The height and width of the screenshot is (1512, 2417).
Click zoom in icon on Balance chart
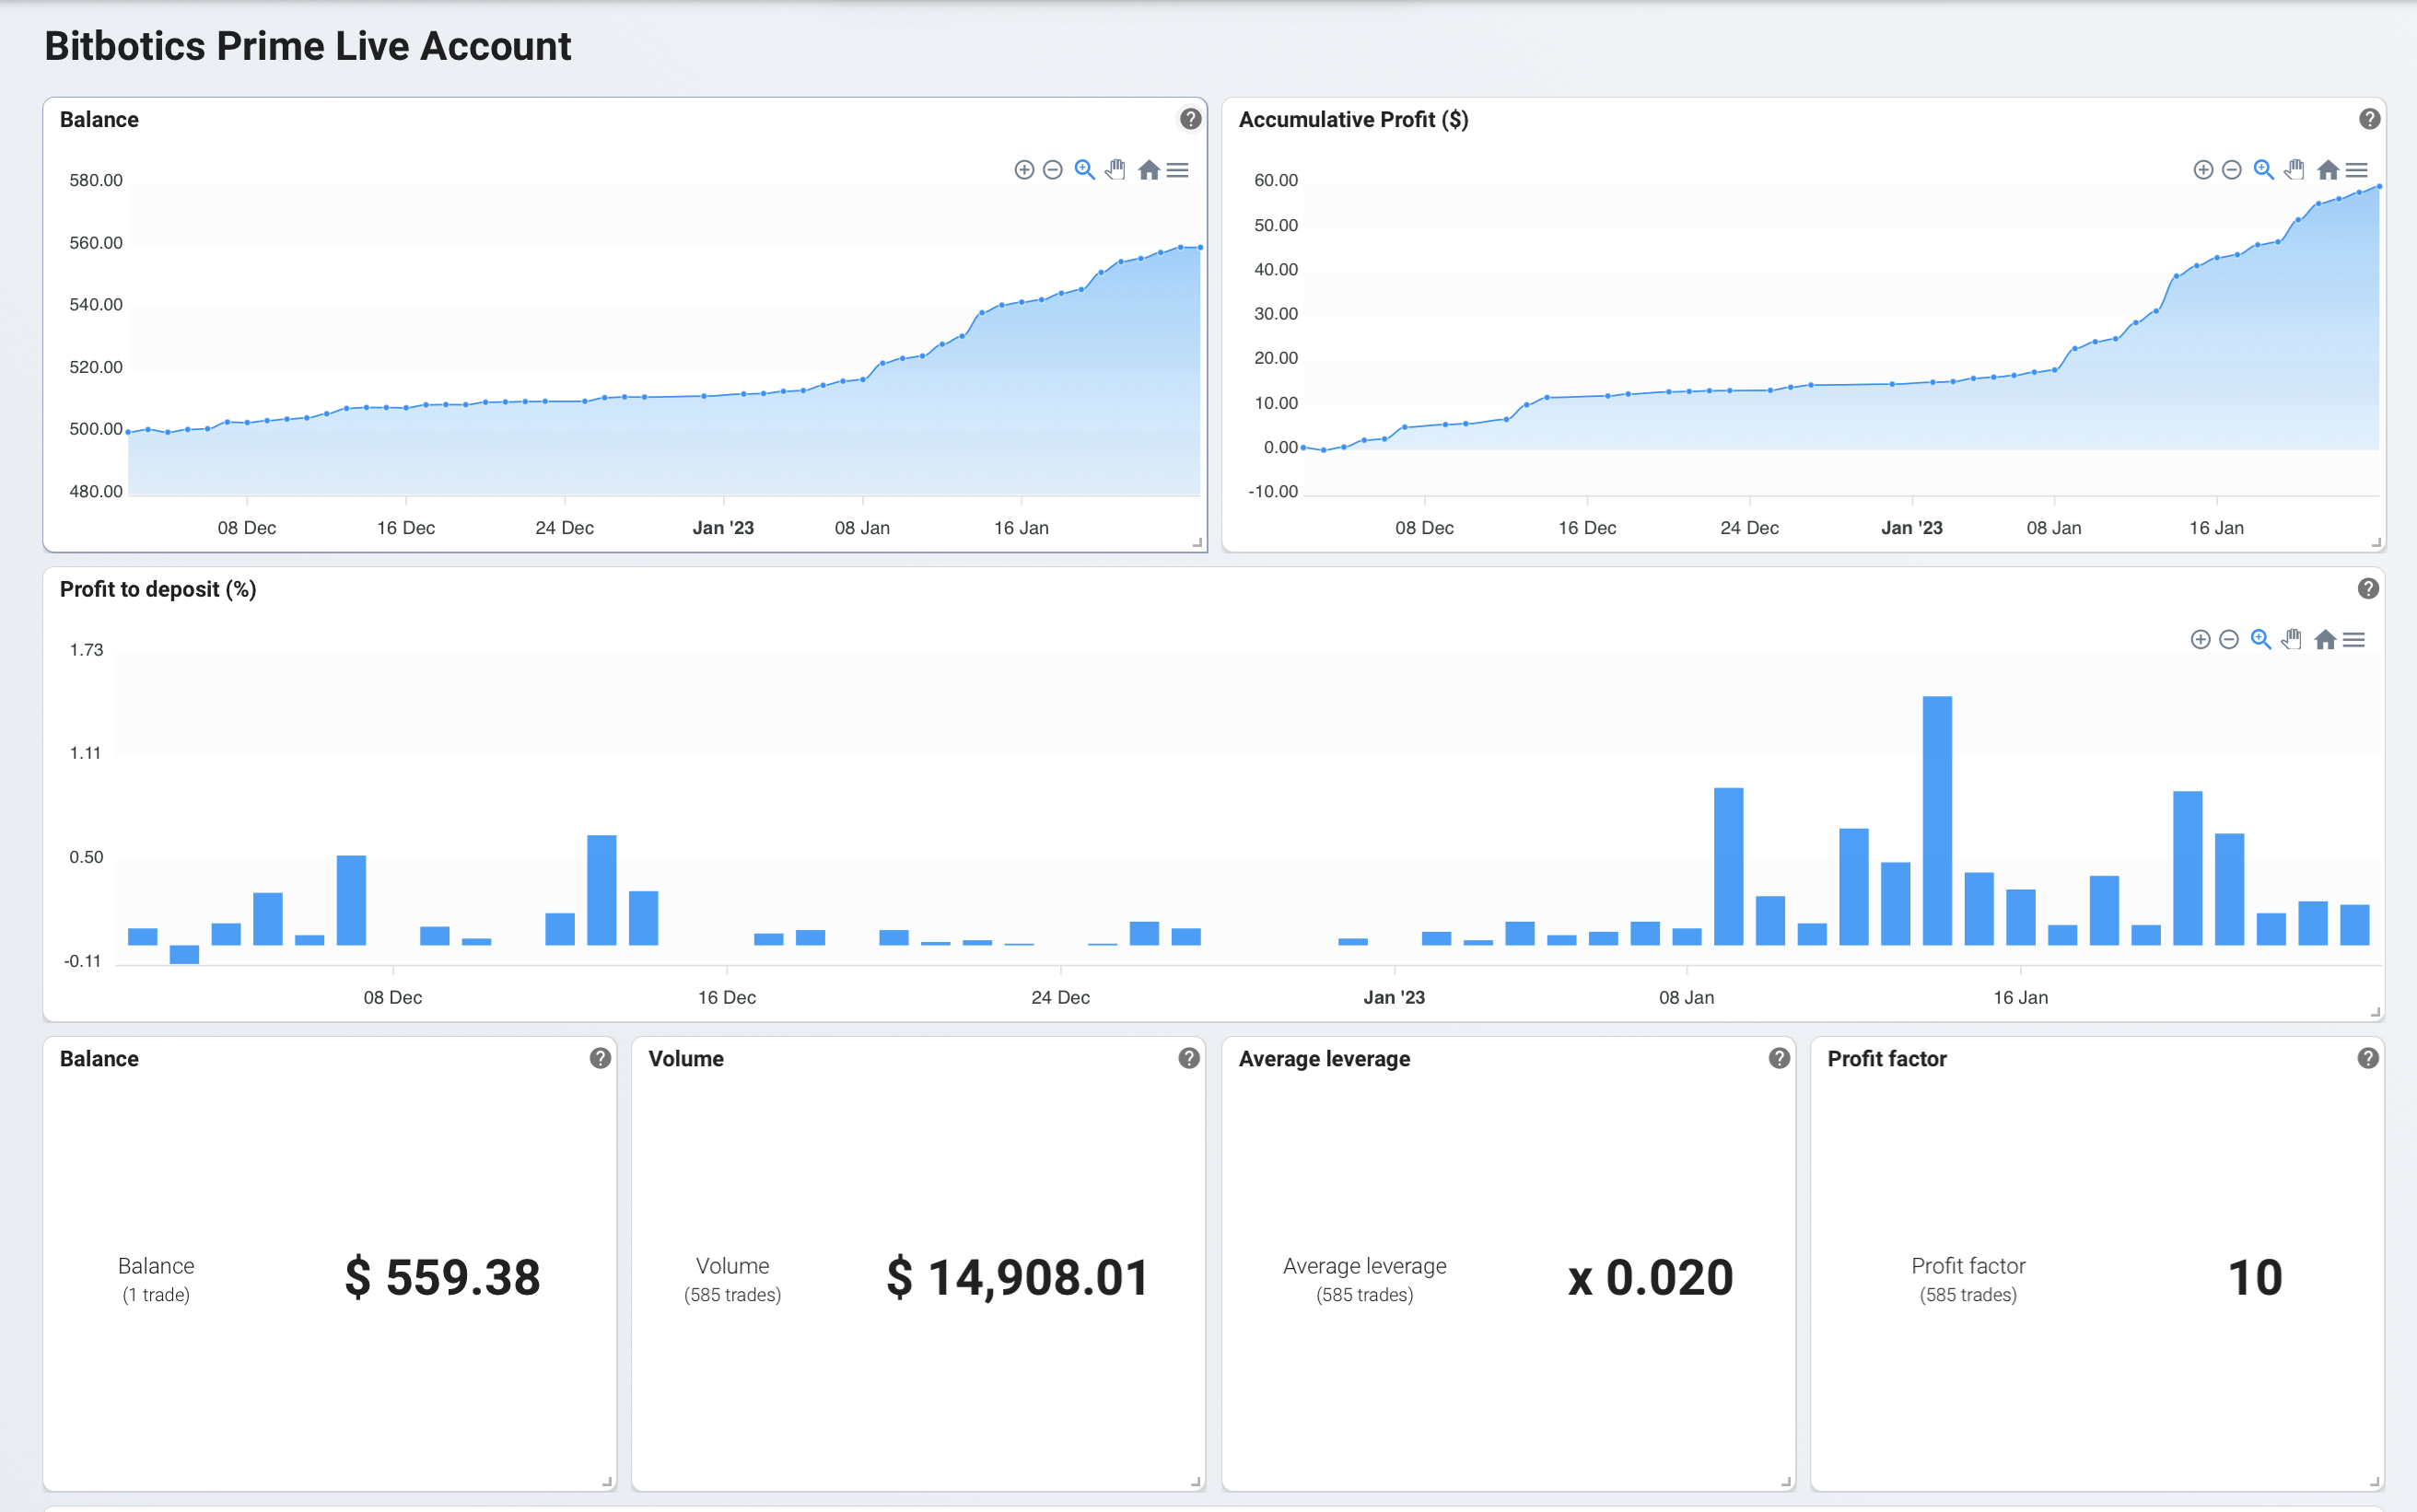(1024, 170)
